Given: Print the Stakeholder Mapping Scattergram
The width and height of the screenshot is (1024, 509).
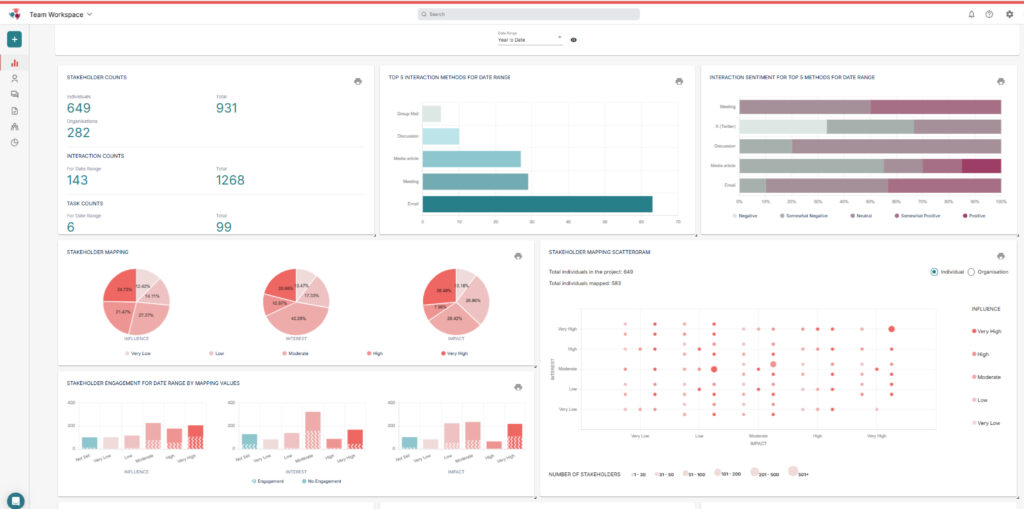Looking at the screenshot, I should (1000, 256).
